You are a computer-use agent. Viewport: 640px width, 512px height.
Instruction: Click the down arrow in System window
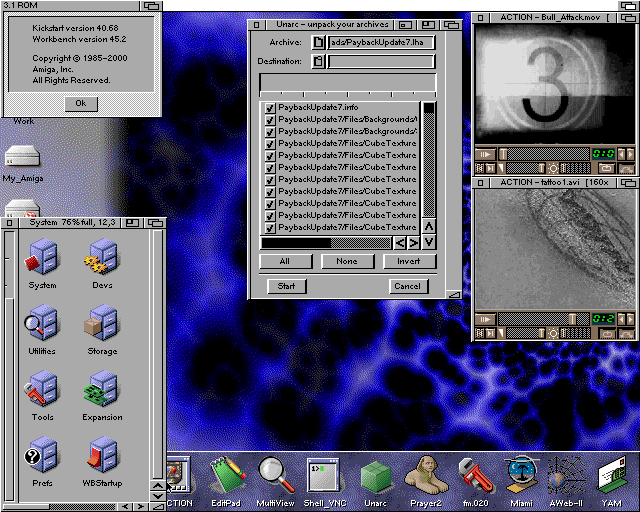coord(158,496)
